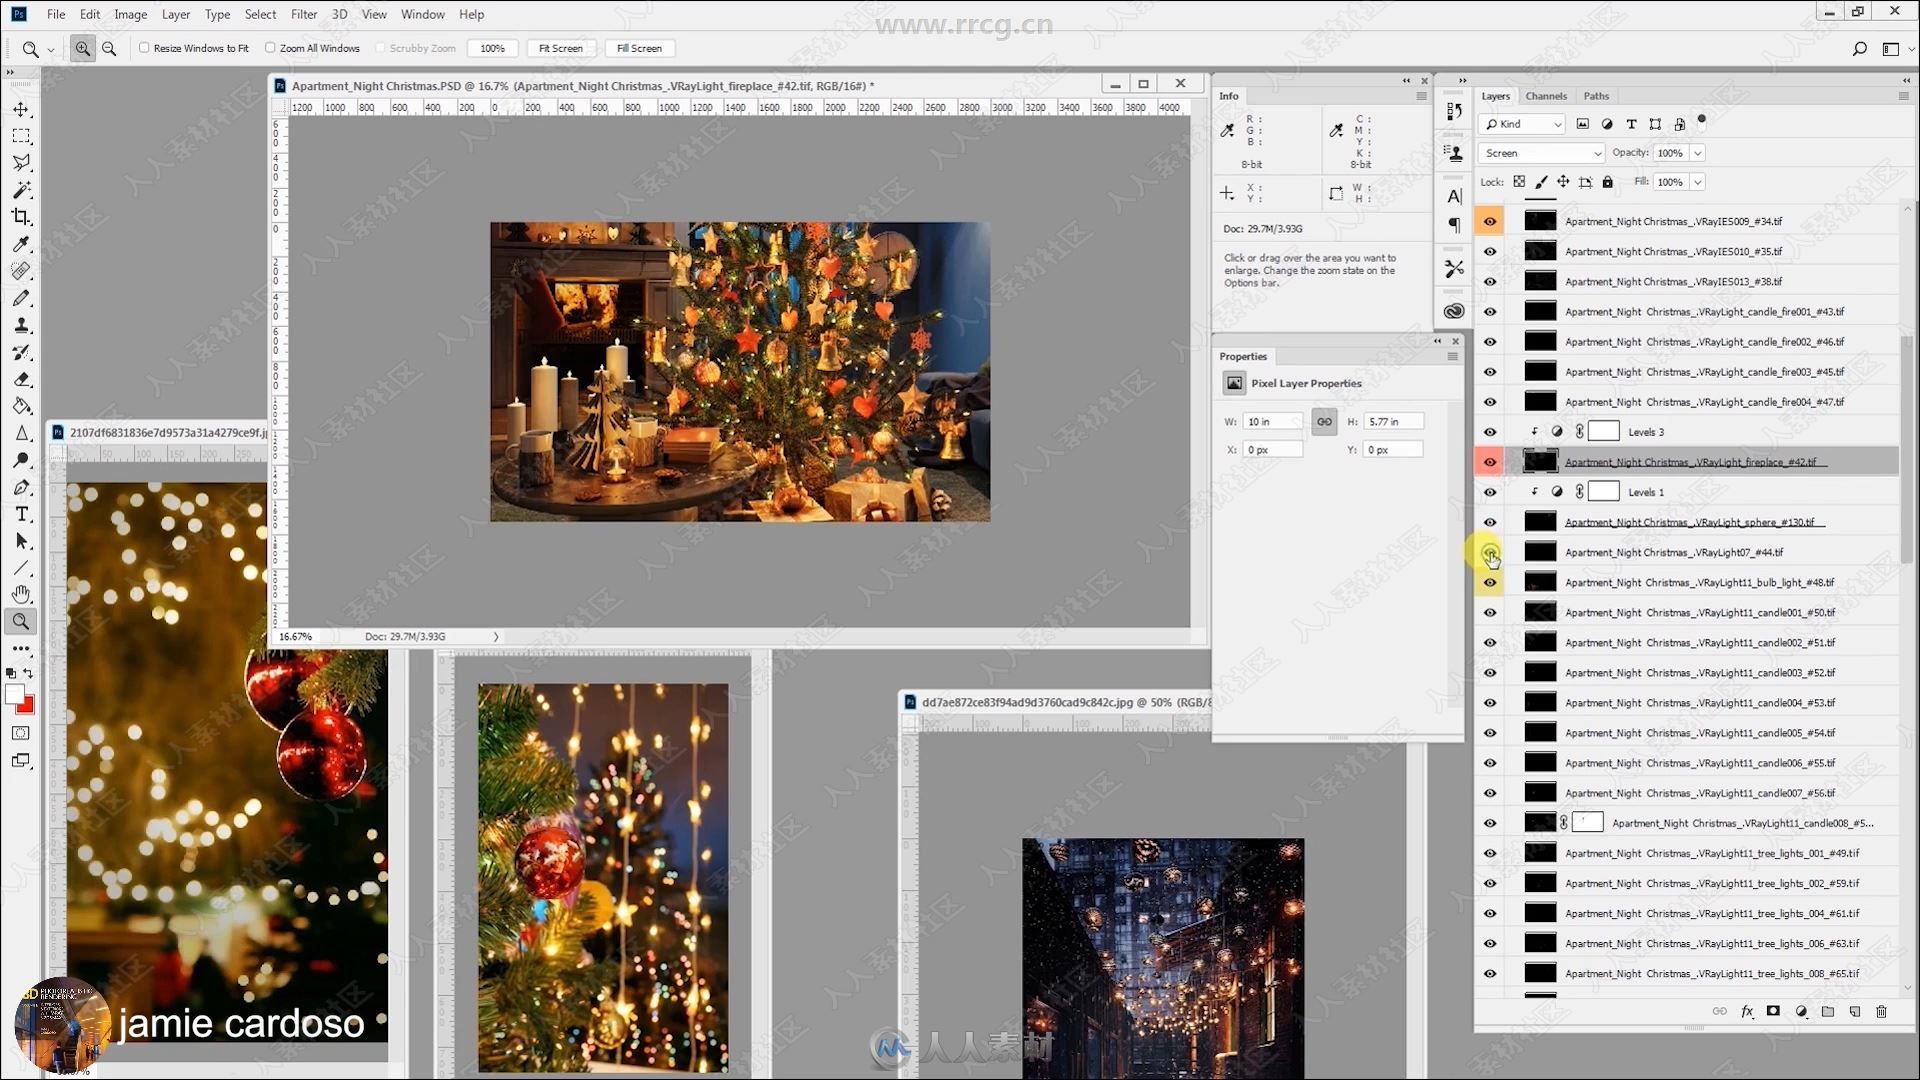Hide the VRayLight_sphere_#130 layer
The height and width of the screenshot is (1080, 1920).
[1490, 522]
